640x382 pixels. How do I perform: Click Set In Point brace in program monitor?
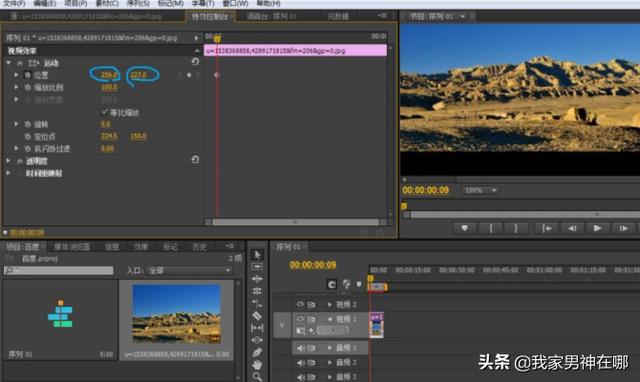pyautogui.click(x=491, y=229)
